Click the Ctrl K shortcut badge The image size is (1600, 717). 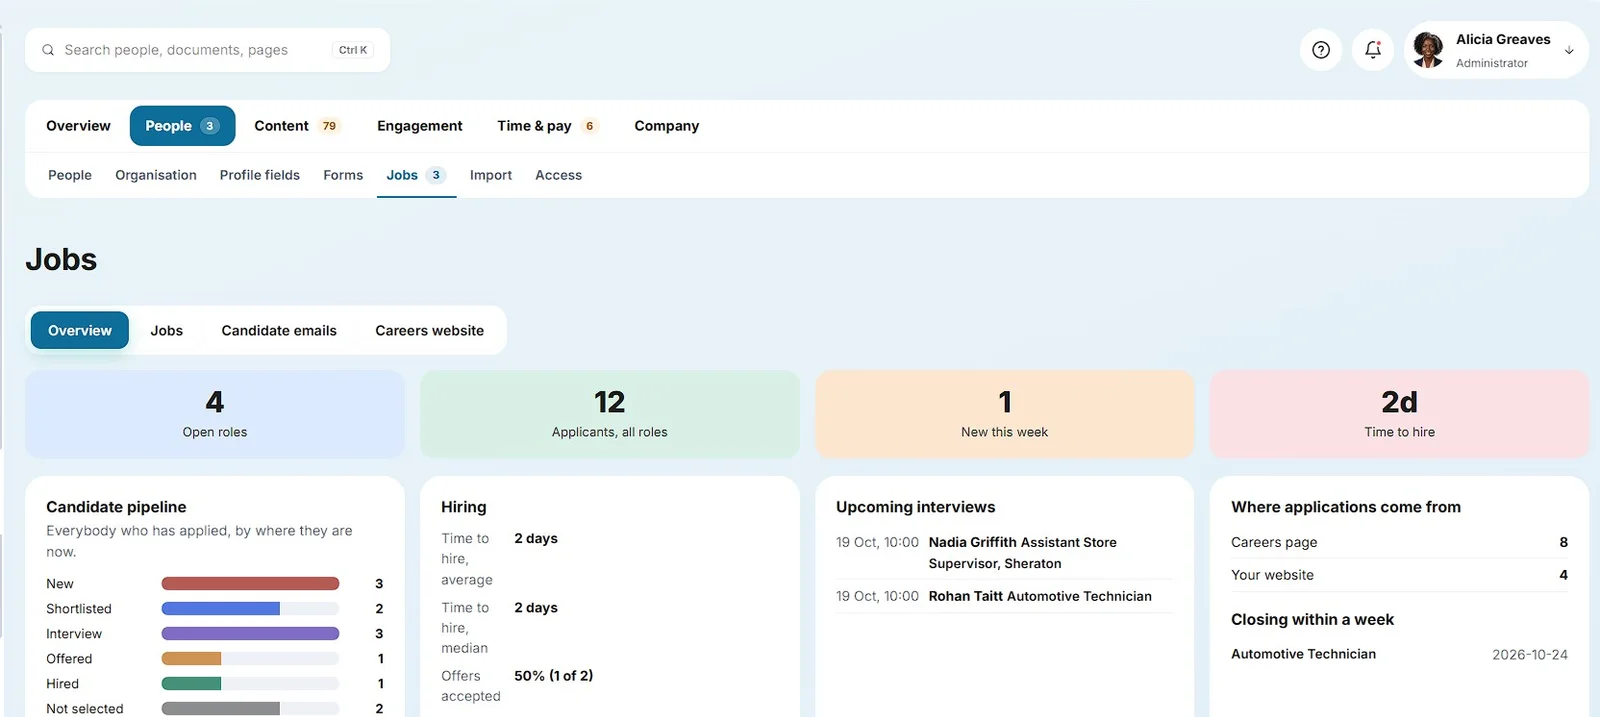353,50
